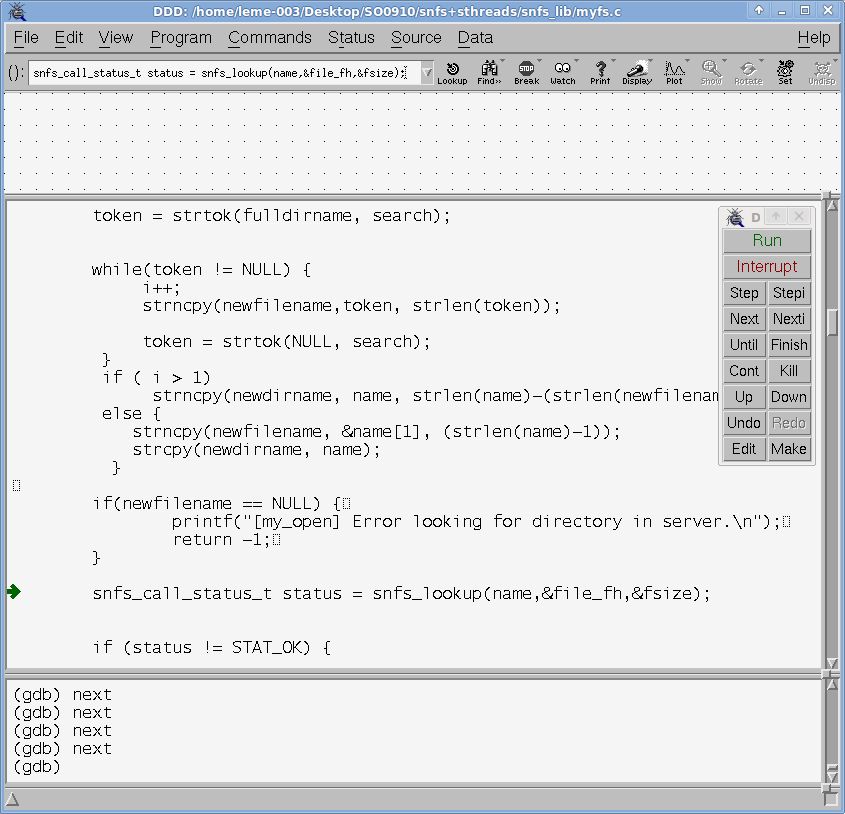This screenshot has width=845, height=814.
Task: Open the File menu
Action: pos(26,38)
